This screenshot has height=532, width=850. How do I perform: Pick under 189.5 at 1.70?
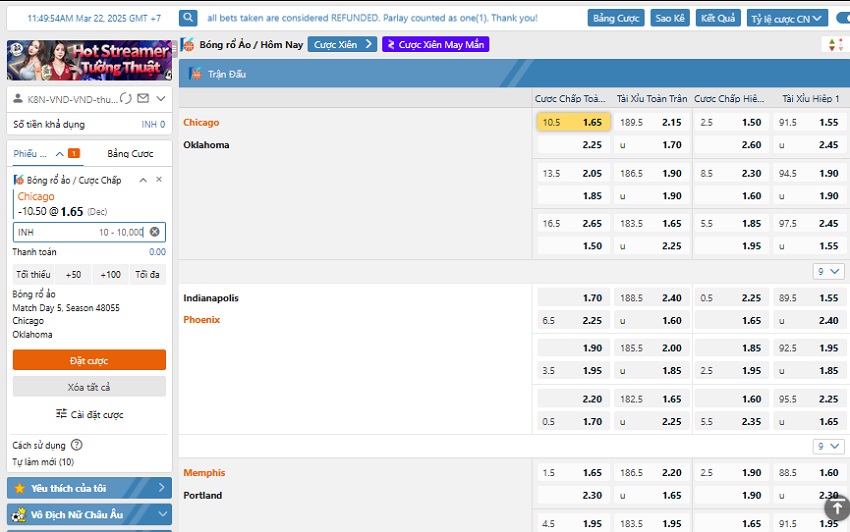[x=652, y=145]
